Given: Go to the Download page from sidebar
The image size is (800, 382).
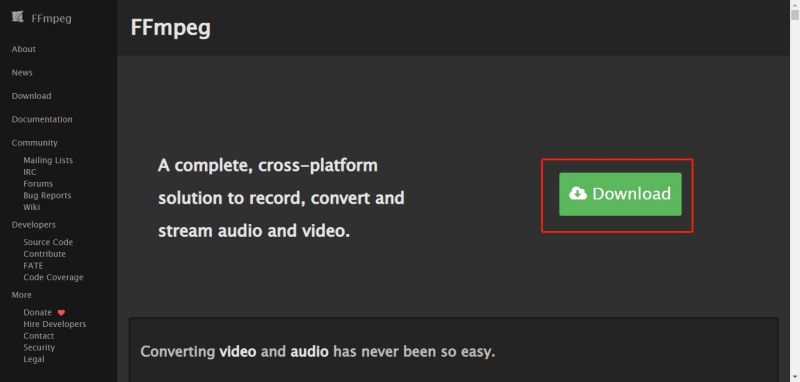Looking at the screenshot, I should [31, 96].
